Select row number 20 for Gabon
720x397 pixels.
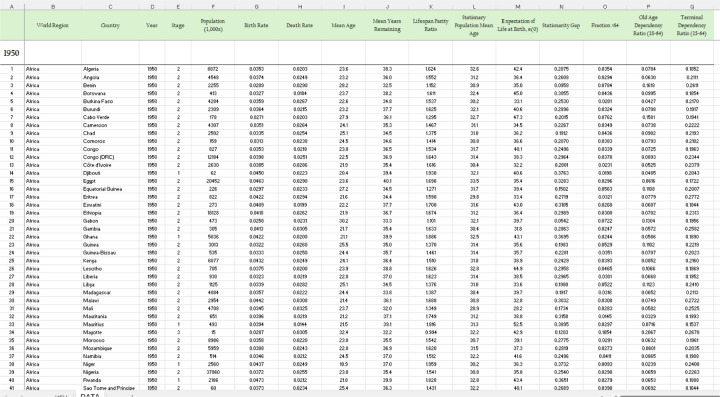pyautogui.click(x=12, y=221)
